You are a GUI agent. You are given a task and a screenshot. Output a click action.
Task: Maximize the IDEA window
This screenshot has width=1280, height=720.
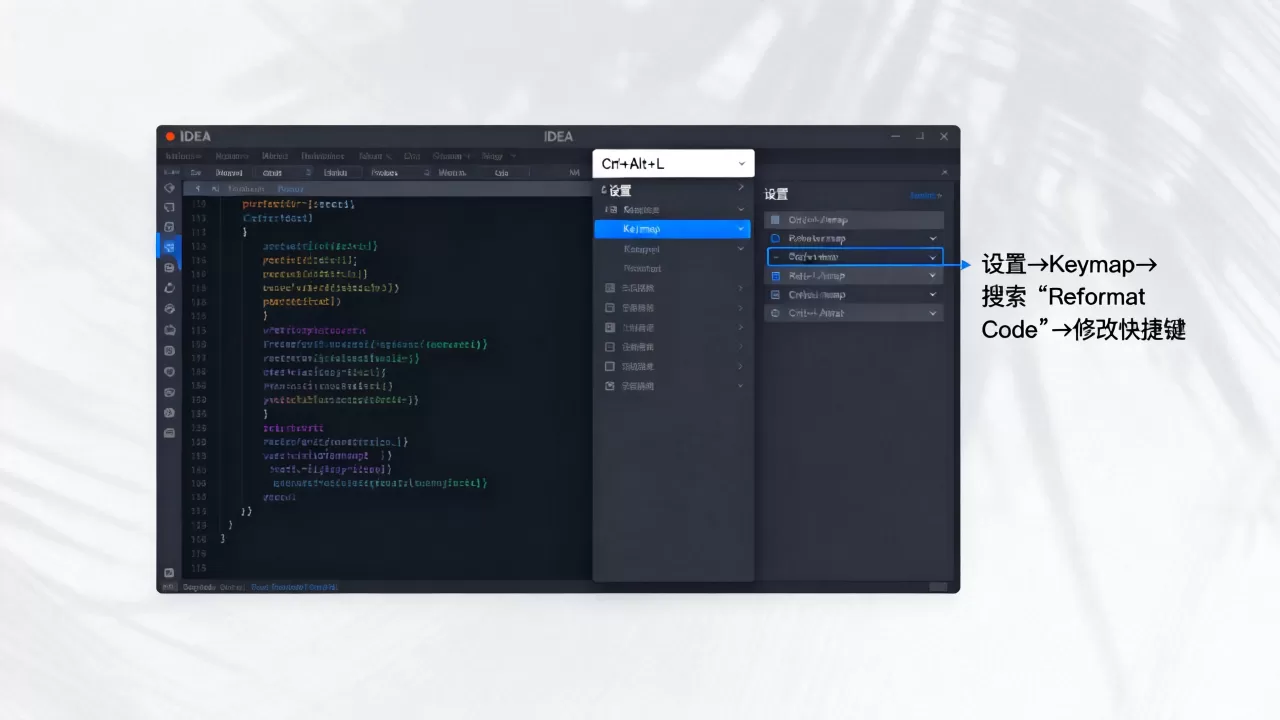919,136
